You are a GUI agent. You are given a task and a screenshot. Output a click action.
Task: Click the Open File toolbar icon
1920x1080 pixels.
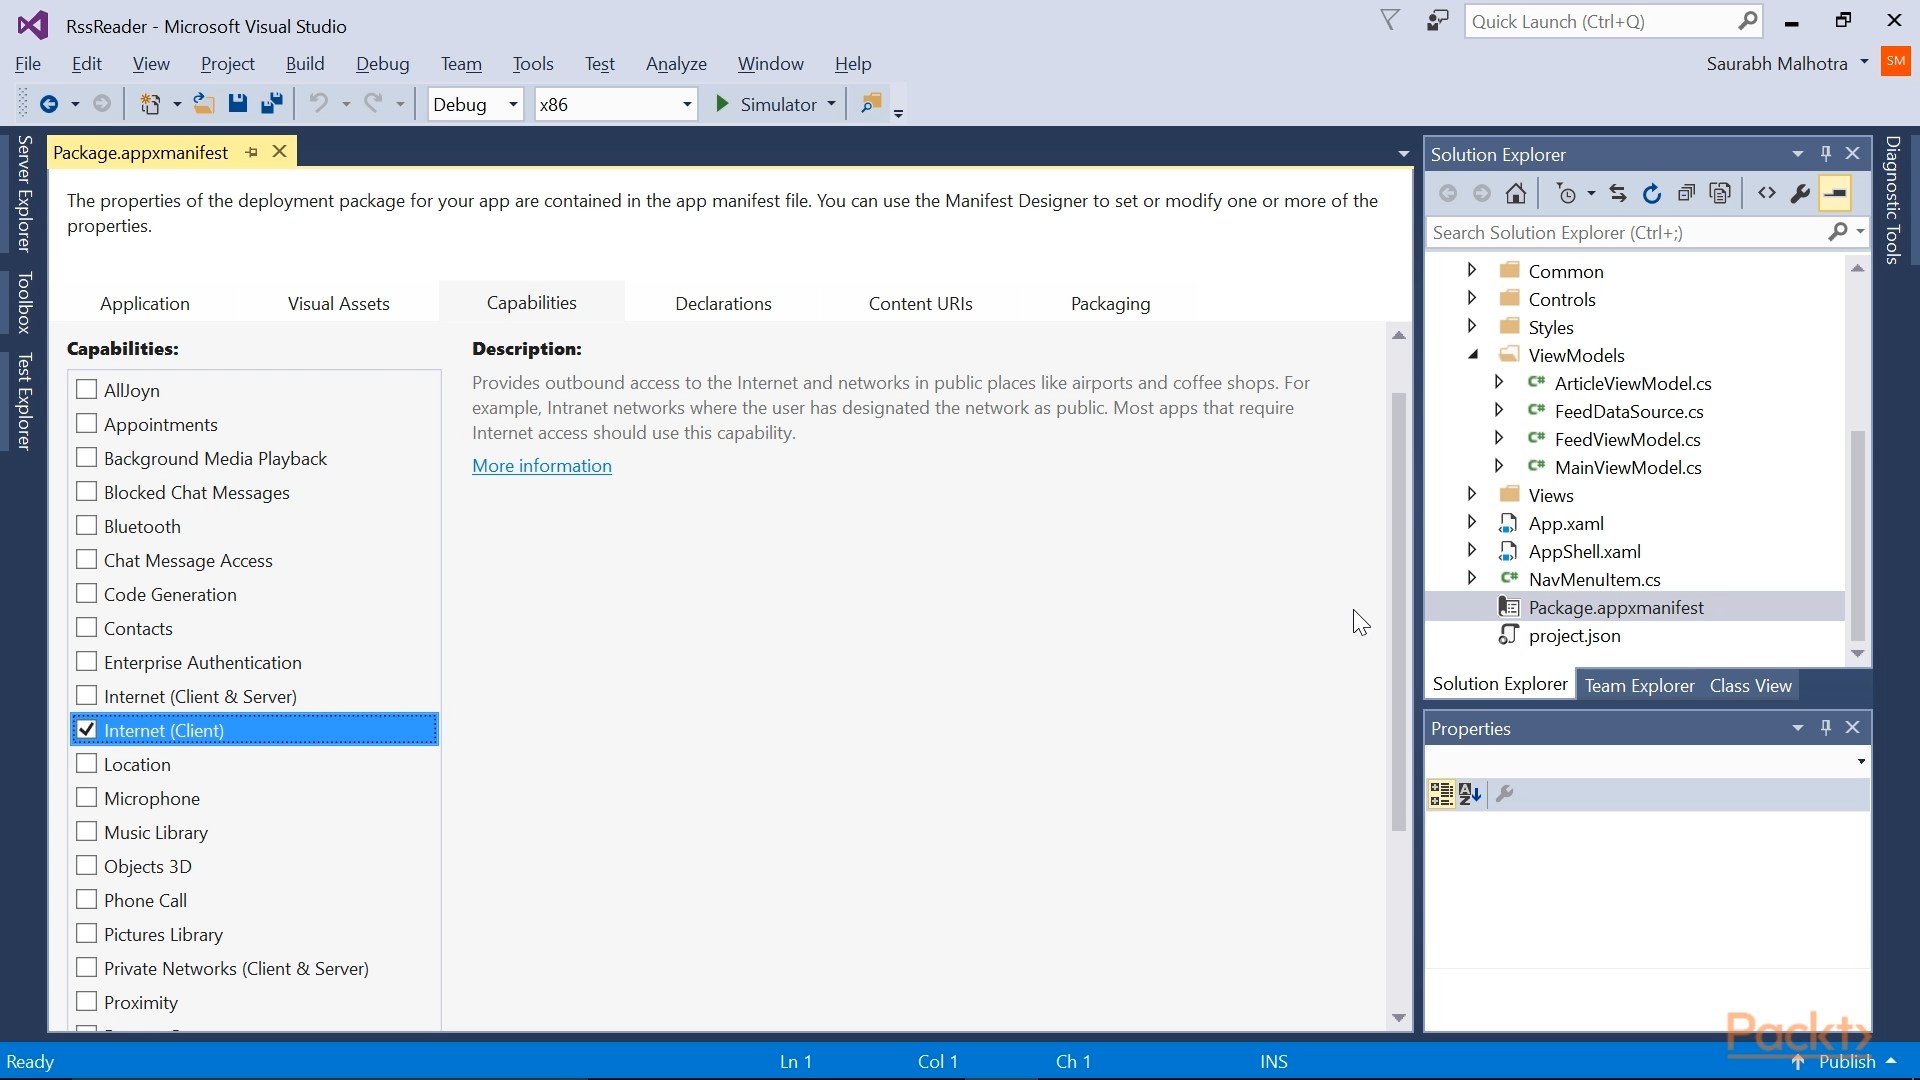pos(204,104)
